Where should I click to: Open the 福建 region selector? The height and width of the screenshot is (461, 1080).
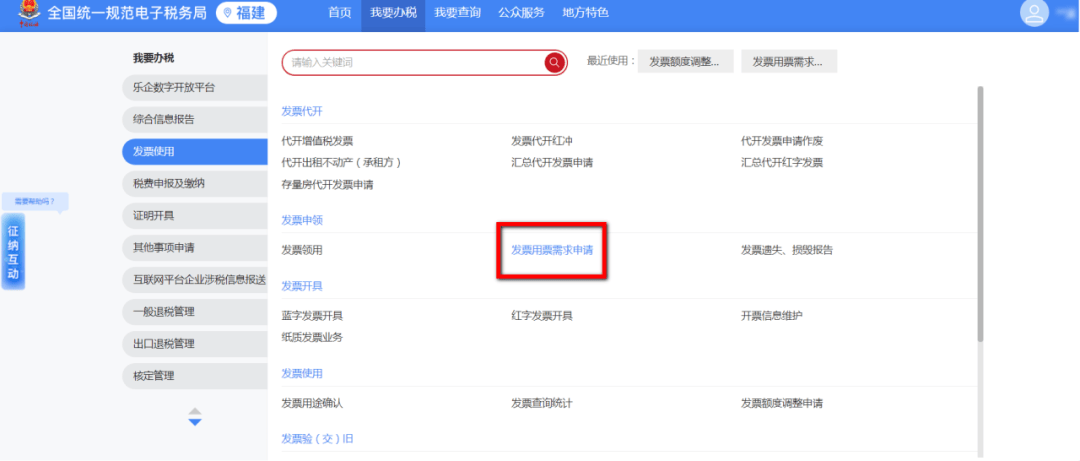(x=247, y=13)
